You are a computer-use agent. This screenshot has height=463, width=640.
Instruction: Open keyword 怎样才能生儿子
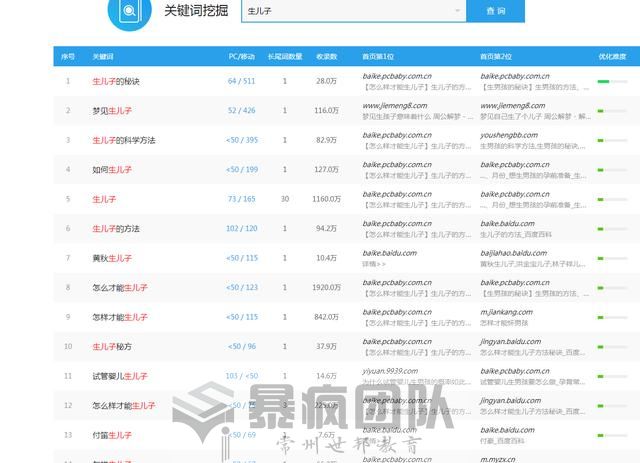pyautogui.click(x=120, y=317)
